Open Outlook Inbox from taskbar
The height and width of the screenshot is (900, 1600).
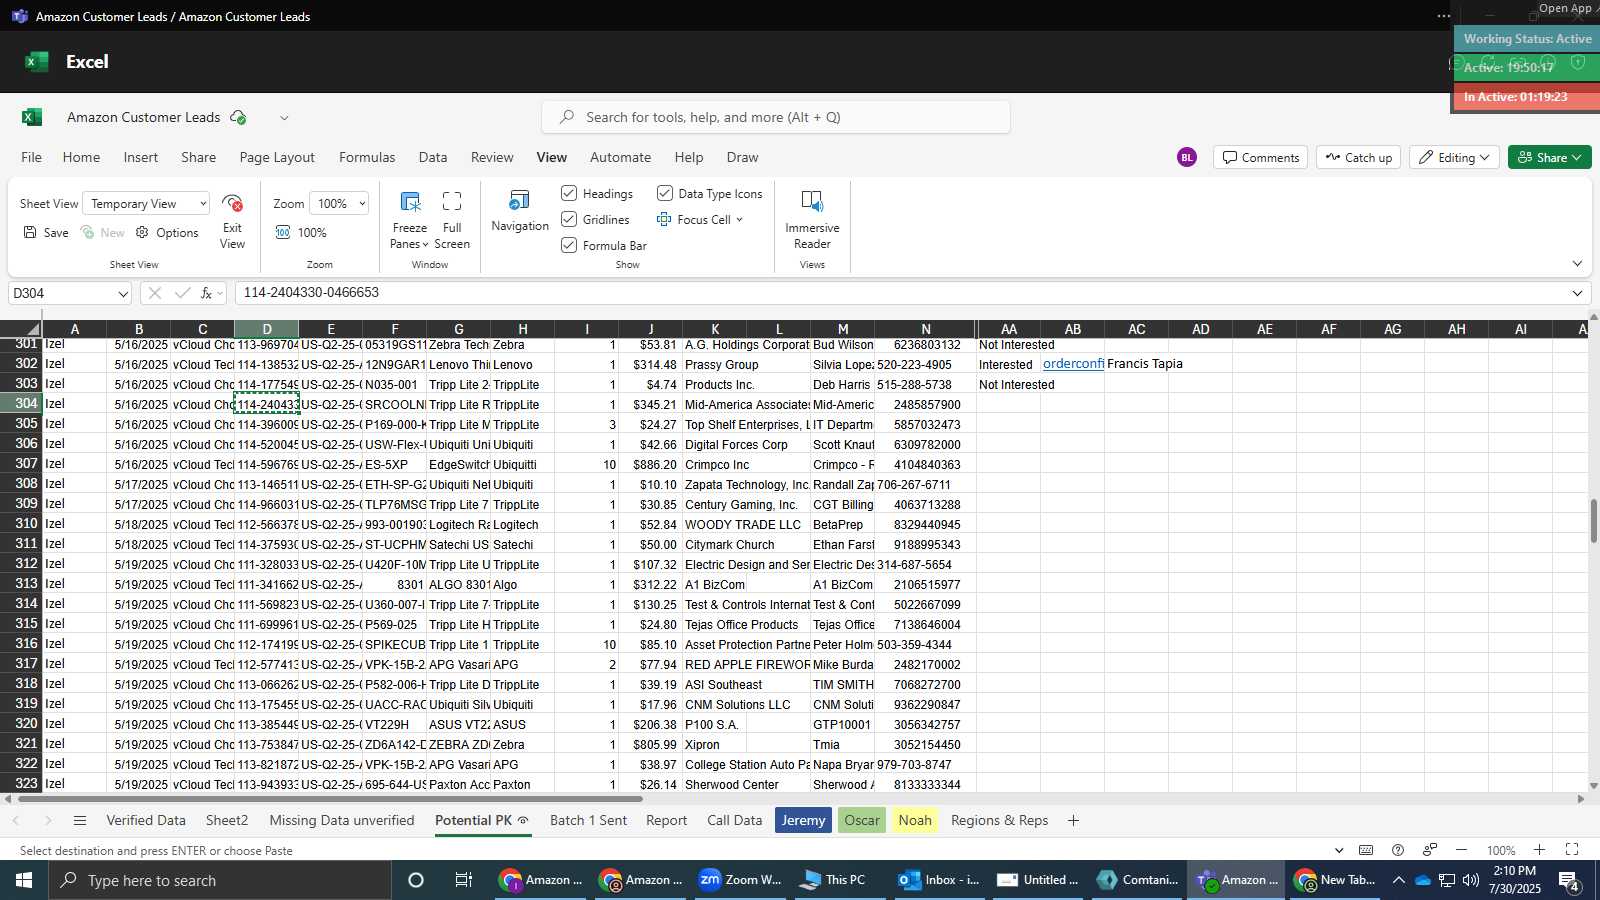(x=939, y=880)
